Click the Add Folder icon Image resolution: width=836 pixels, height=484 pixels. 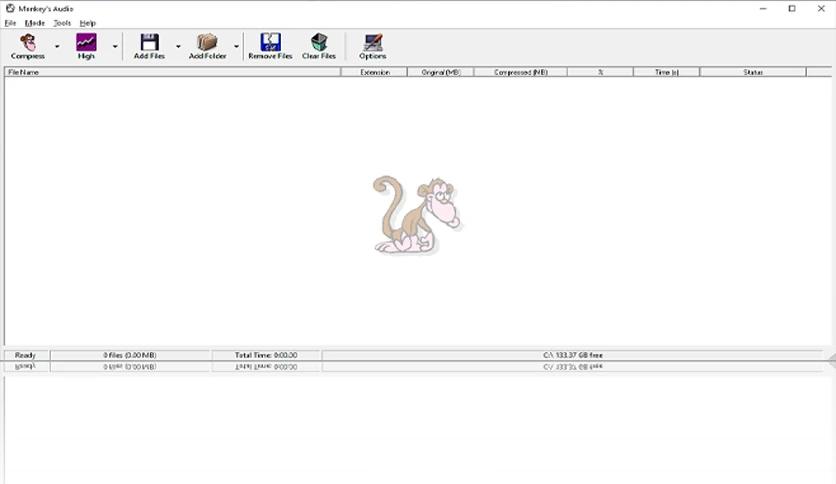tap(207, 42)
